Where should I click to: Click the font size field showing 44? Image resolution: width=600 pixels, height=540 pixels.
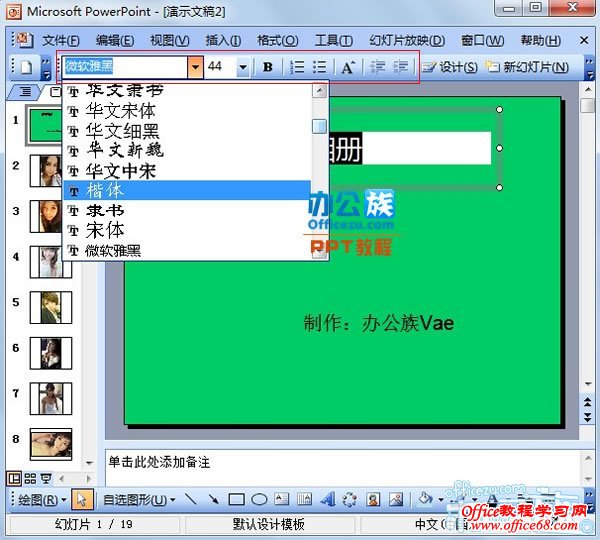coord(221,67)
